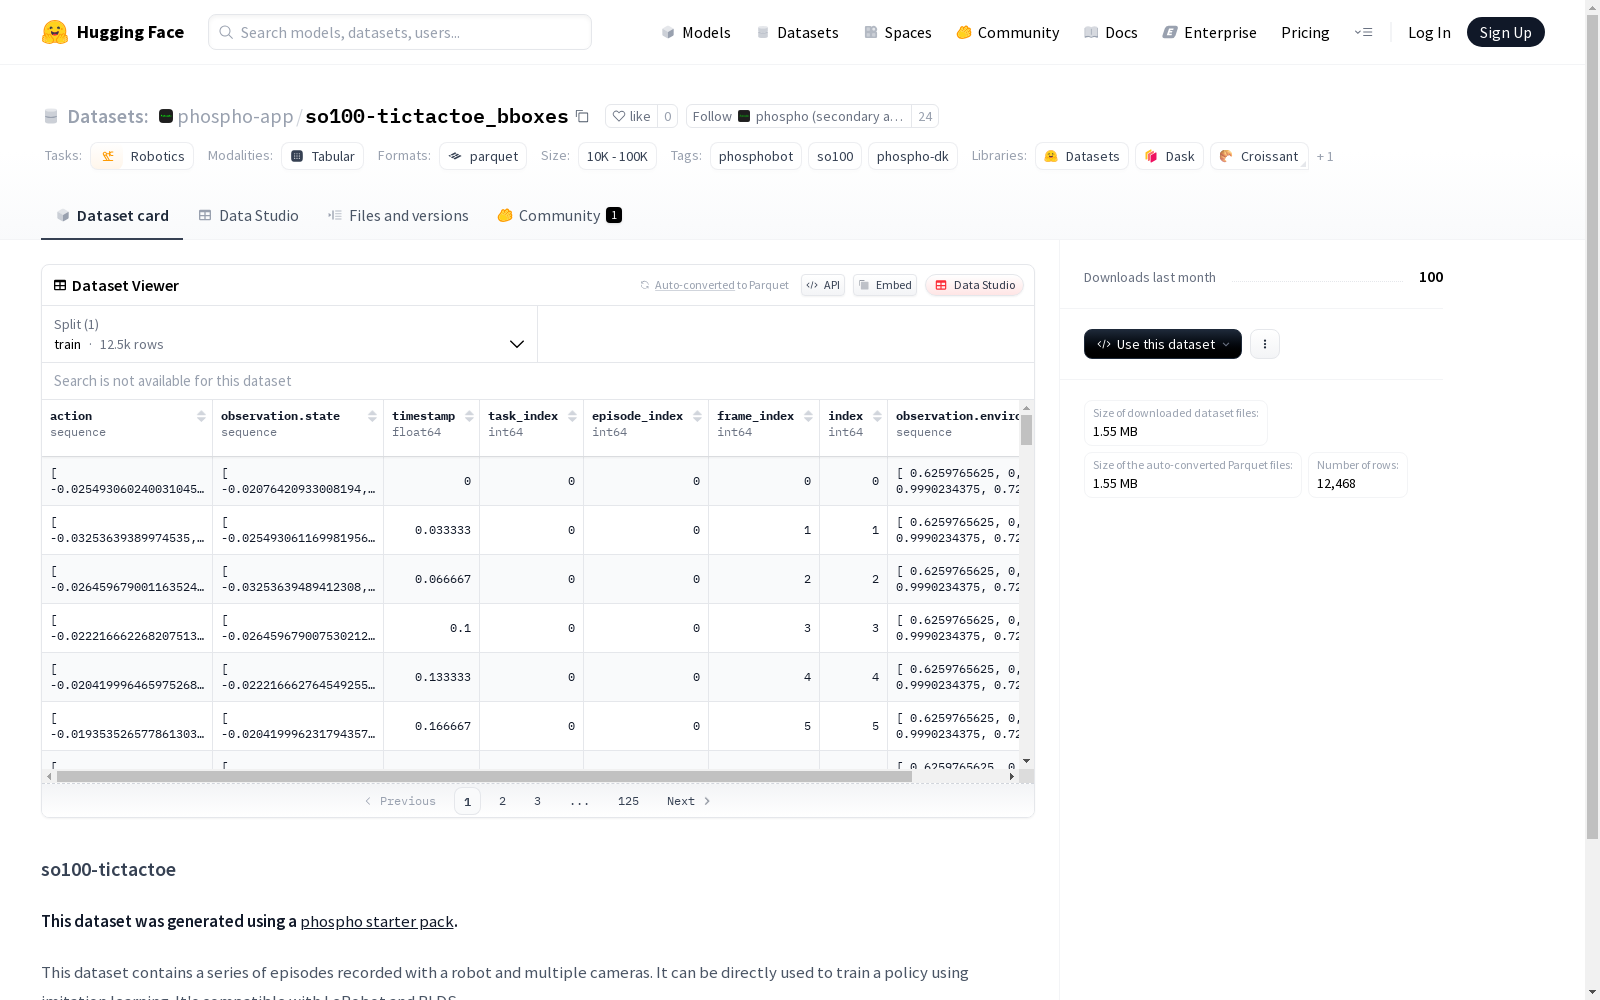
Task: Select the 10K - 100K size tag
Action: (617, 156)
